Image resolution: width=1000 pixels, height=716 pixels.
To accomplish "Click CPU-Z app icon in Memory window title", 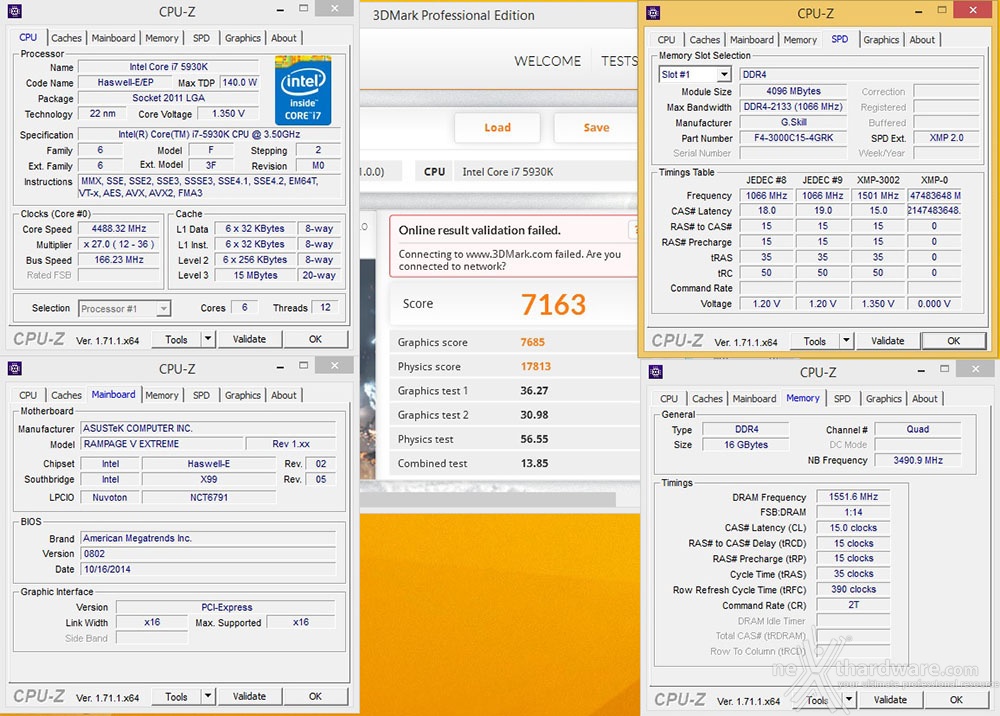I will point(656,372).
